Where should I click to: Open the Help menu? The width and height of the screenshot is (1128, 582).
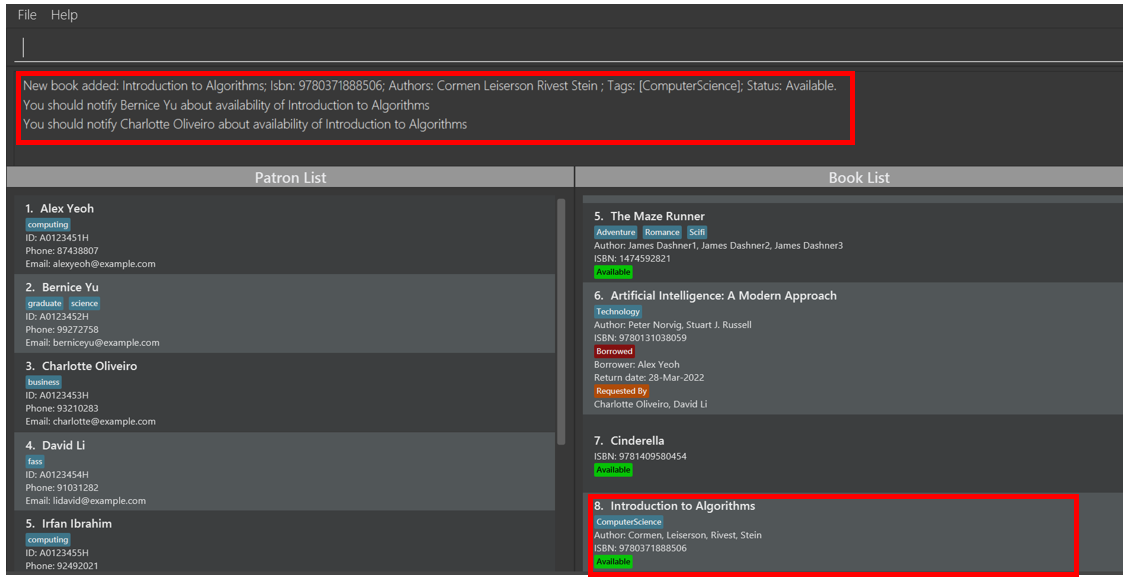coord(64,15)
